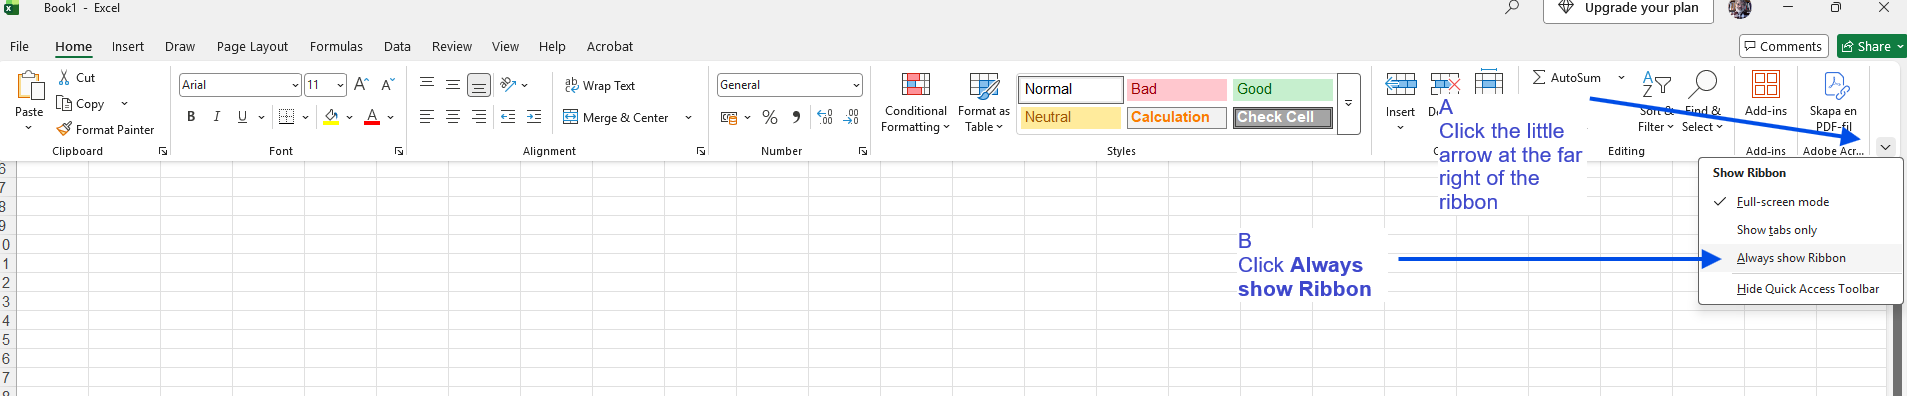Screen dimensions: 1907x396
Task: Switch to the Formulas tab
Action: (x=336, y=46)
